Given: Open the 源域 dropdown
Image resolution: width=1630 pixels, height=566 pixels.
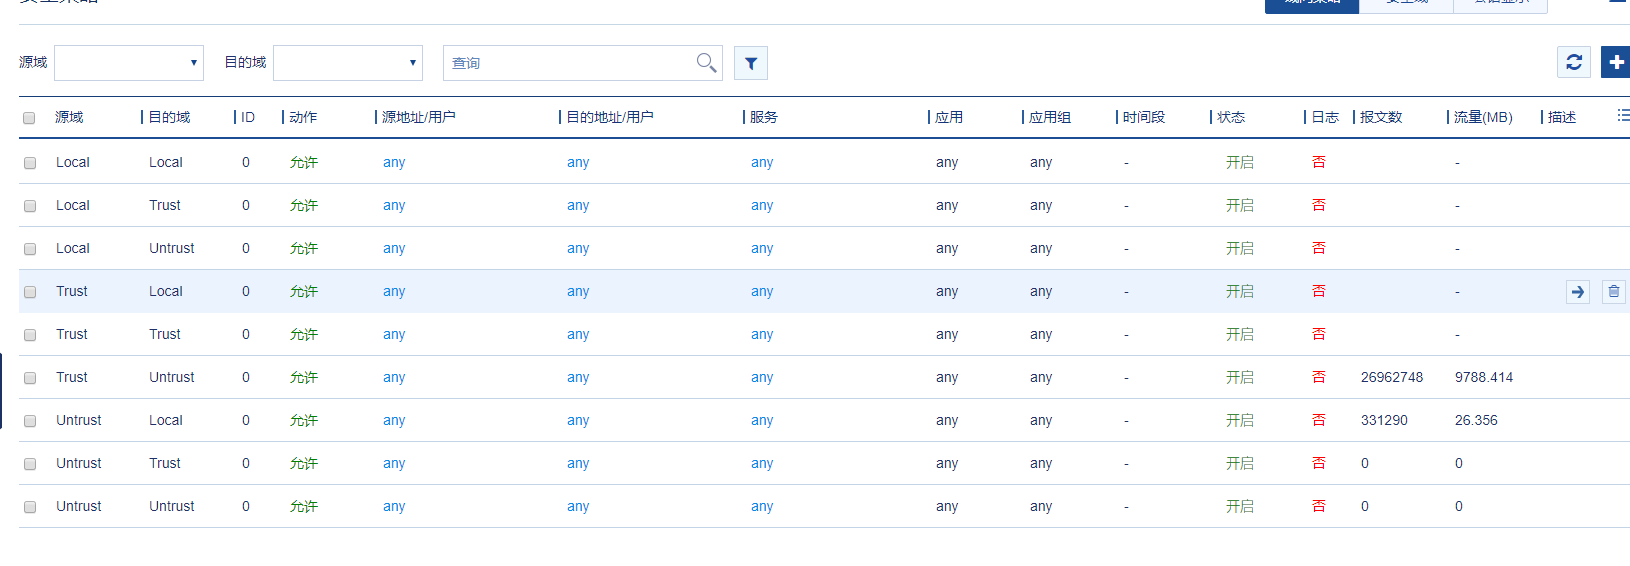Looking at the screenshot, I should pos(129,63).
